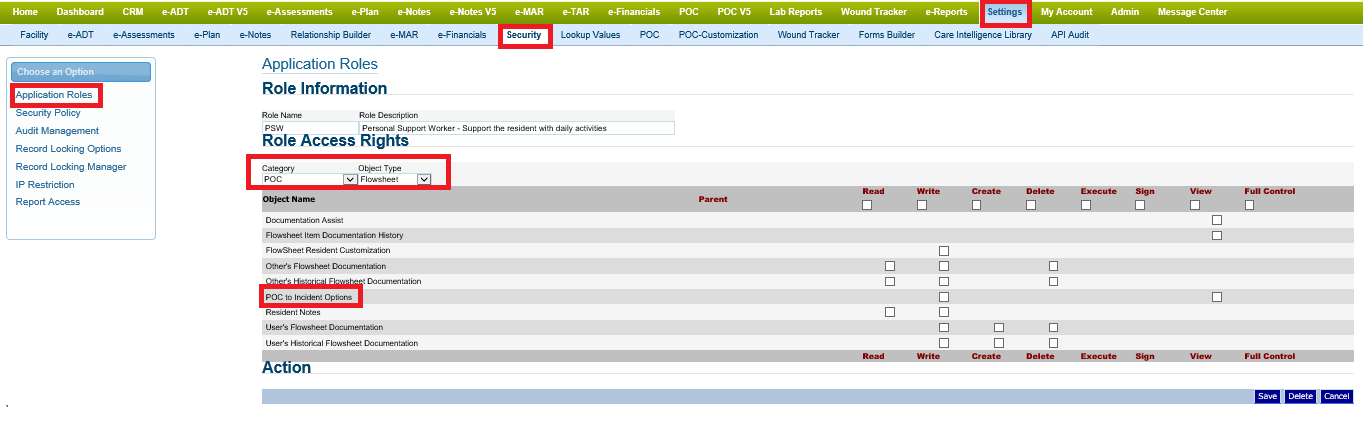Enable the Execute column header checkbox
This screenshot has width=1363, height=425.
[1086, 205]
